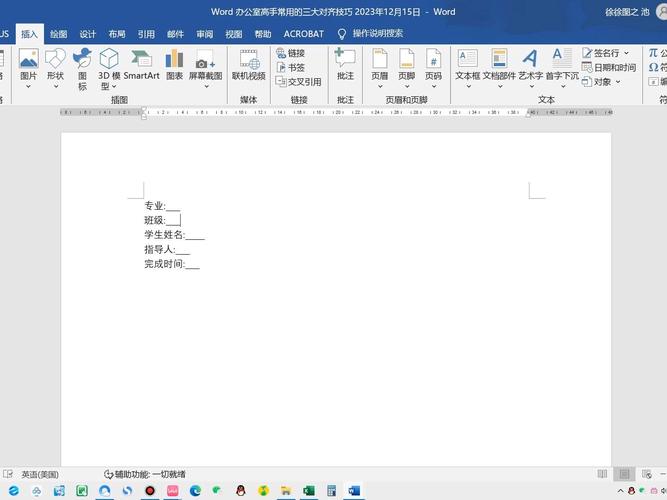Open the ACROBAT tab
The width and height of the screenshot is (667, 500).
point(304,34)
